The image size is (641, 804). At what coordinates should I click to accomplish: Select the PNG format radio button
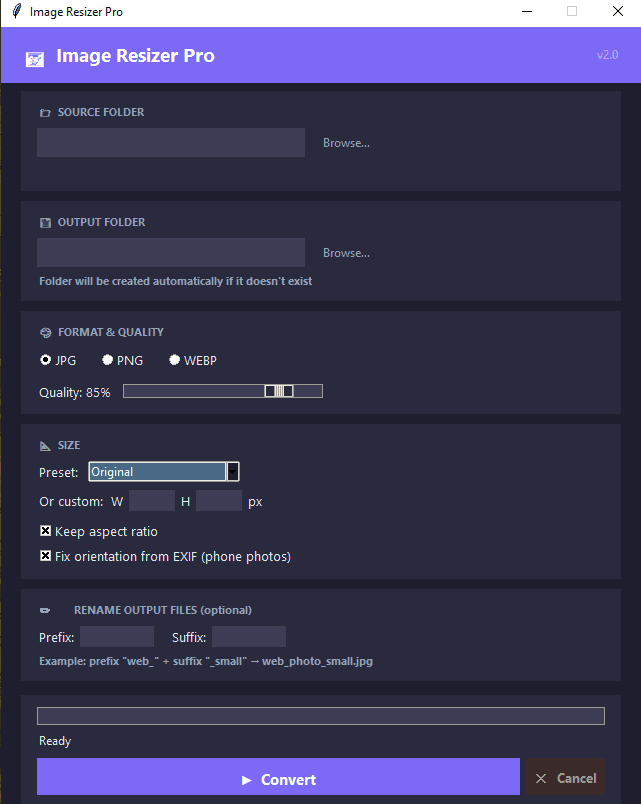[x=107, y=360]
